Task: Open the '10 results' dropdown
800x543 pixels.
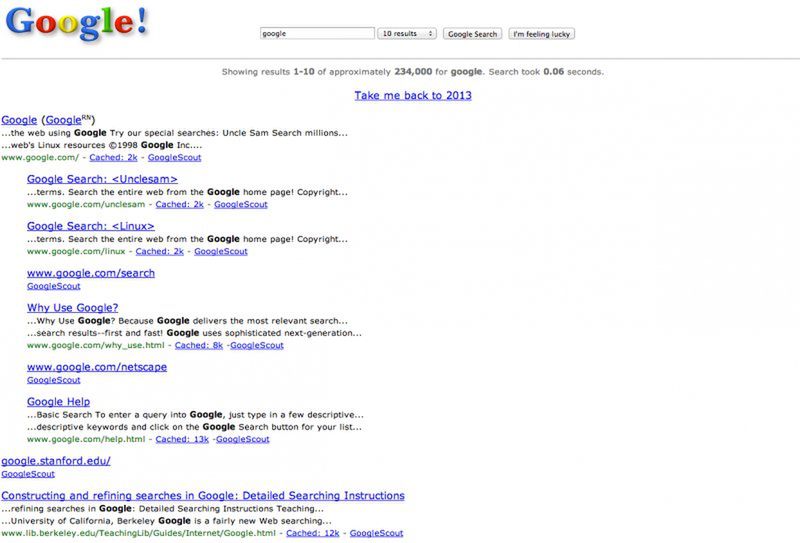Action: pos(407,33)
